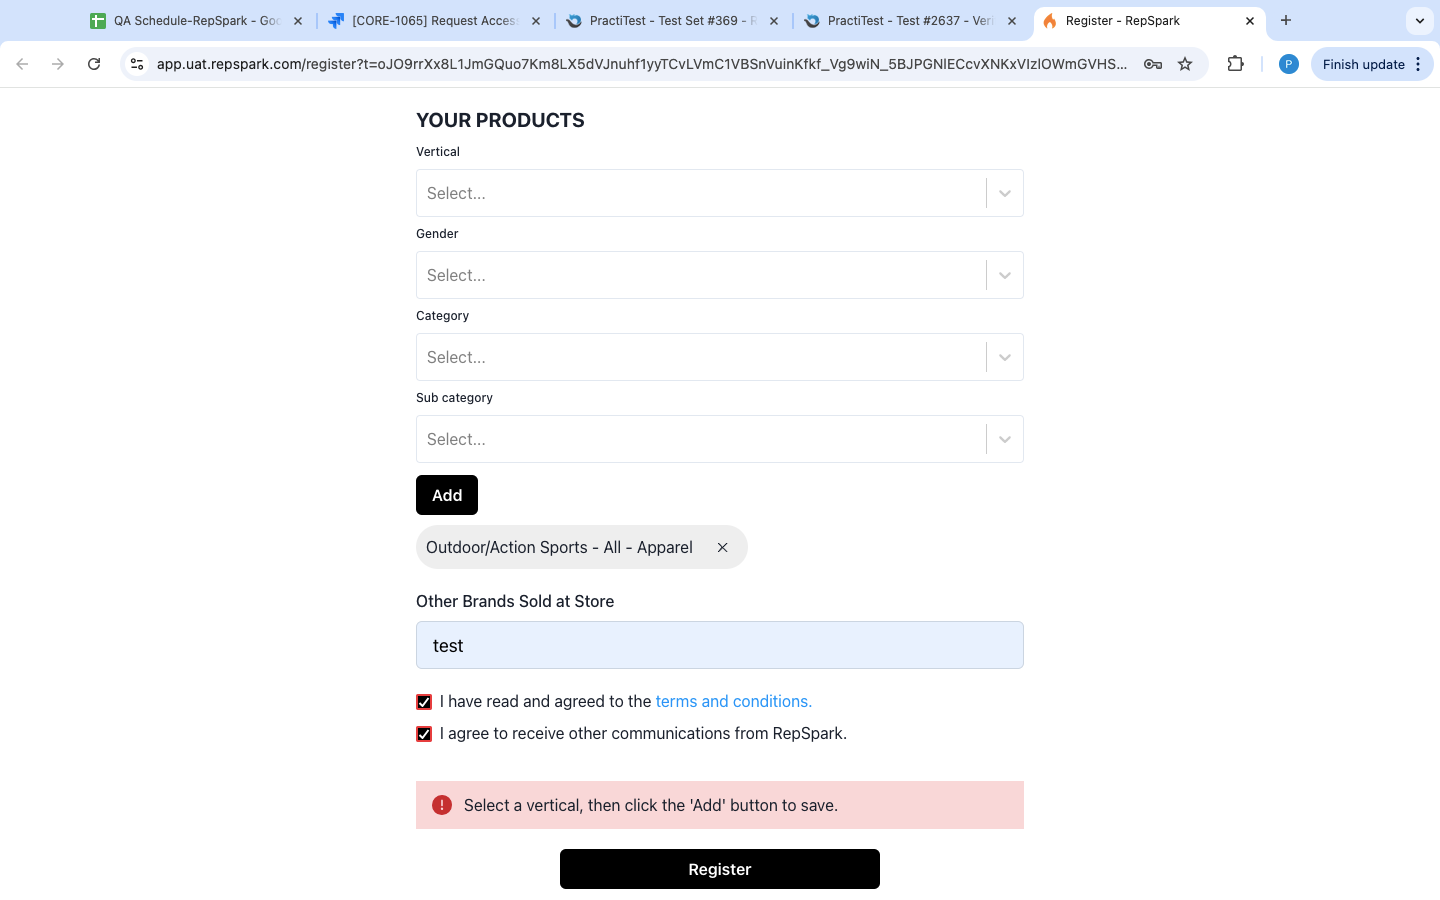1440x900 pixels.
Task: Click the Other Brands Sold at Store field
Action: tap(719, 645)
